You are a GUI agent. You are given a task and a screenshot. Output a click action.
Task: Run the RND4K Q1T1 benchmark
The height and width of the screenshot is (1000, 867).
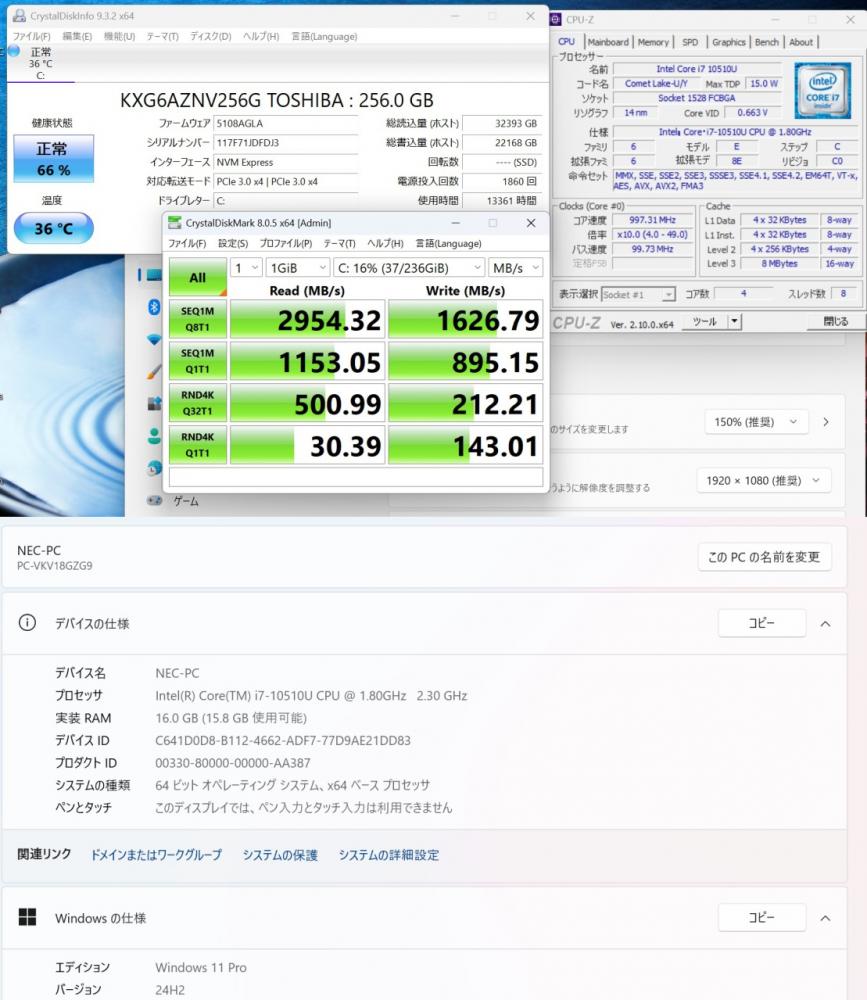click(198, 445)
